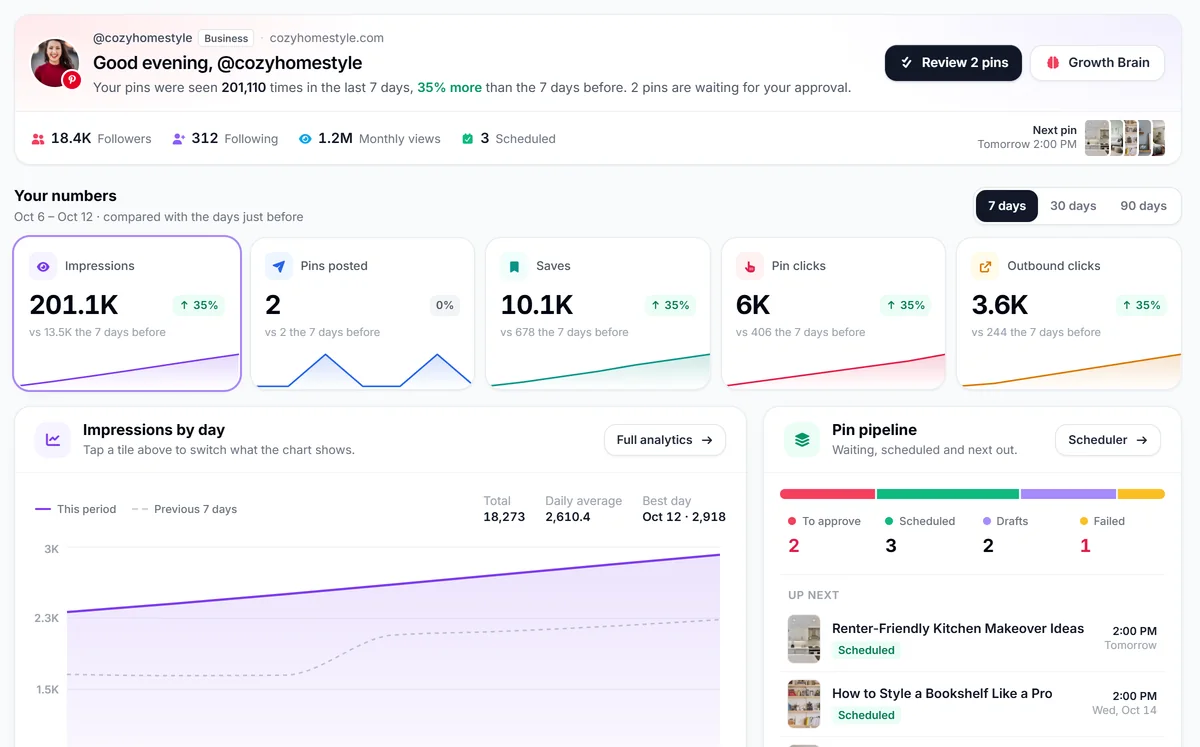Click the Total 18,273 value
Viewport: 1200px width, 747px height.
click(x=504, y=517)
